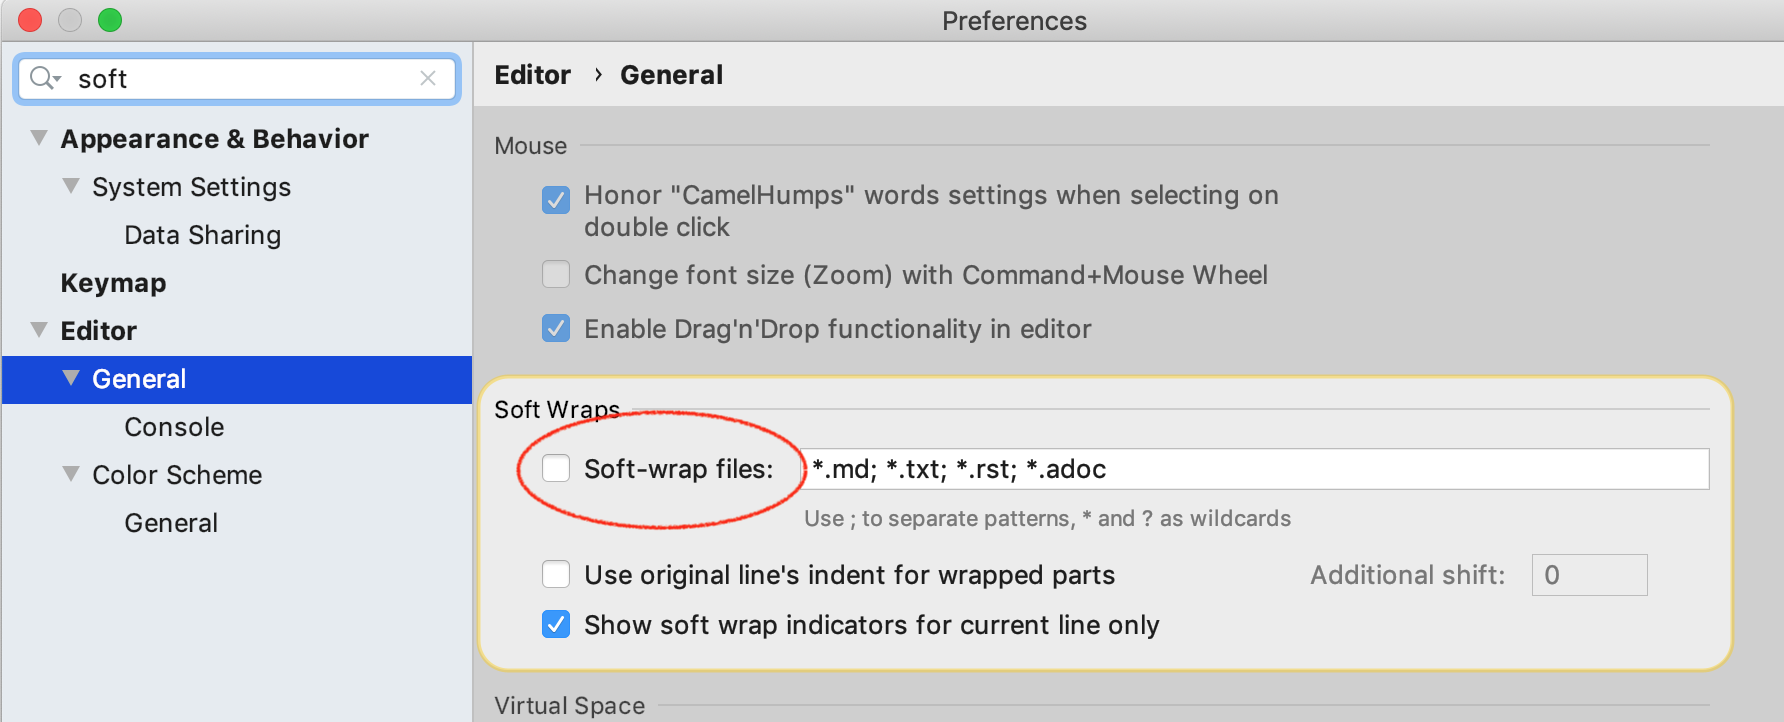Select Data Sharing in the sidebar
This screenshot has height=722, width=1784.
pos(202,234)
